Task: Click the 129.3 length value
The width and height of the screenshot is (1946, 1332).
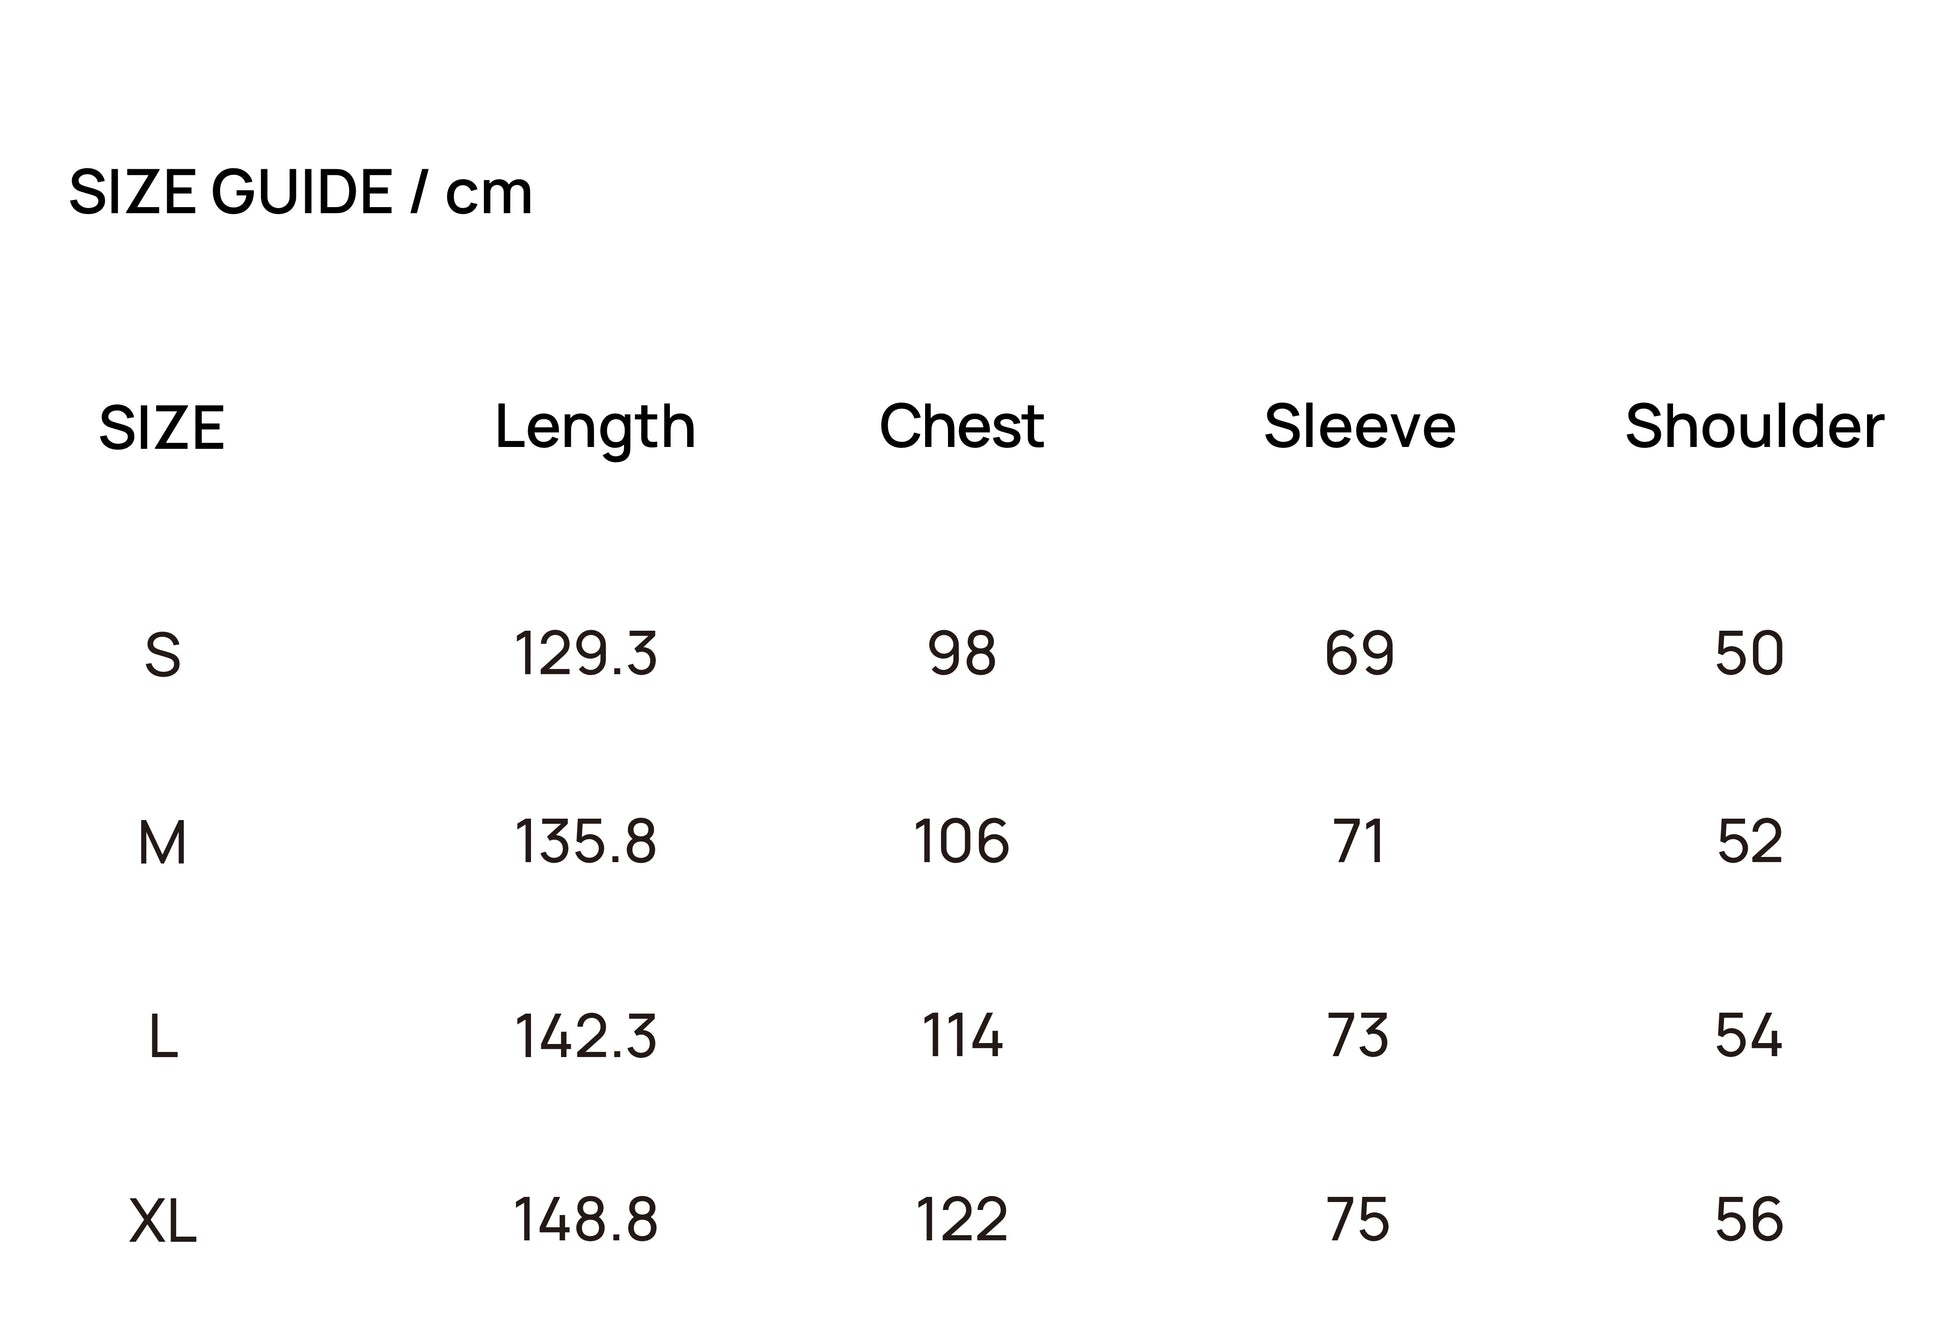Action: click(585, 654)
